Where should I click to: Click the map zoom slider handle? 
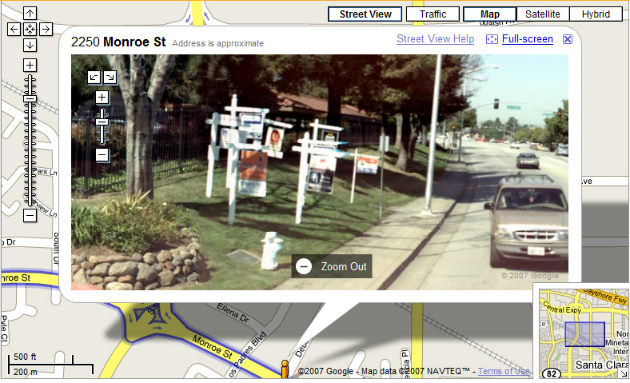30,99
